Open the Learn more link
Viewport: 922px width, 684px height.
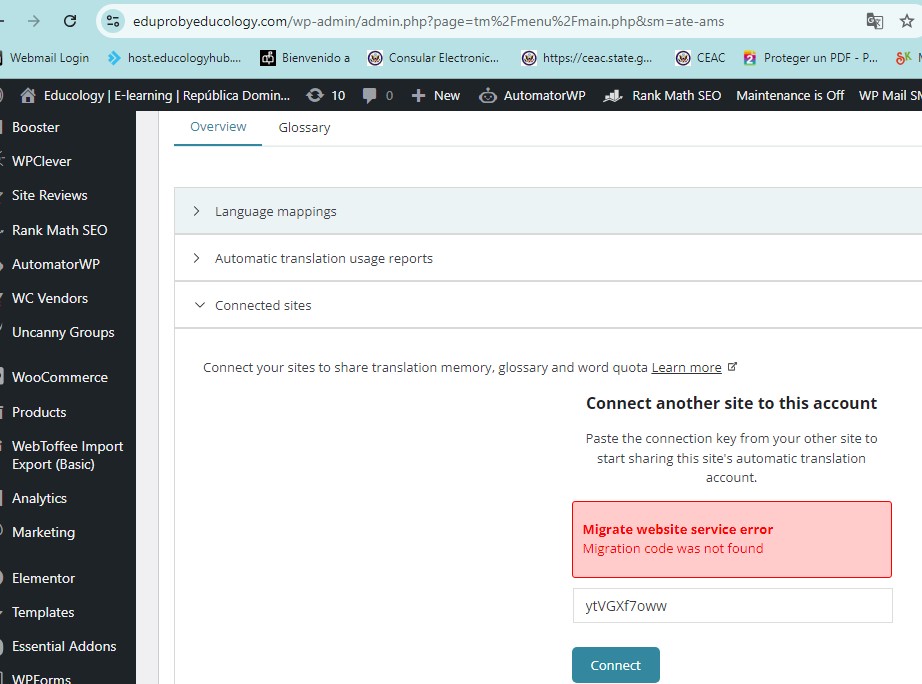tap(686, 368)
